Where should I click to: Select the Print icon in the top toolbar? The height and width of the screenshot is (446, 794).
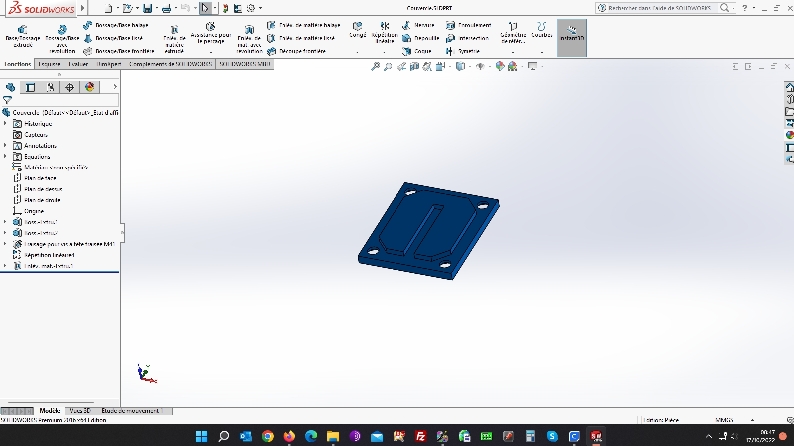[166, 8]
